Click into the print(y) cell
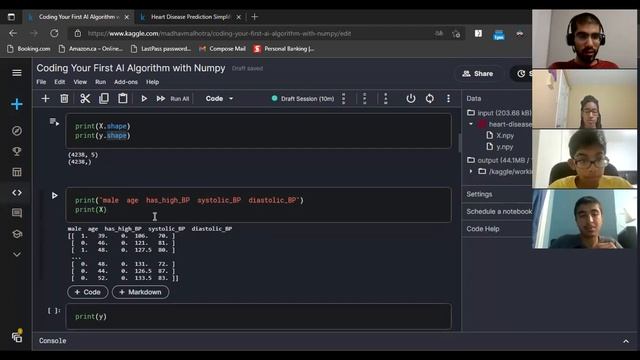This screenshot has height=360, width=640. pyautogui.click(x=258, y=316)
